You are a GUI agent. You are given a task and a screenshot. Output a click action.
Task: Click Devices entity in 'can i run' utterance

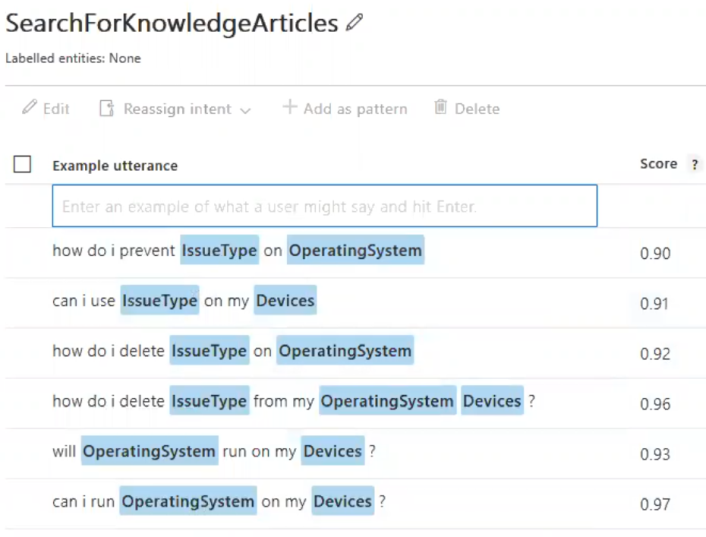342,501
